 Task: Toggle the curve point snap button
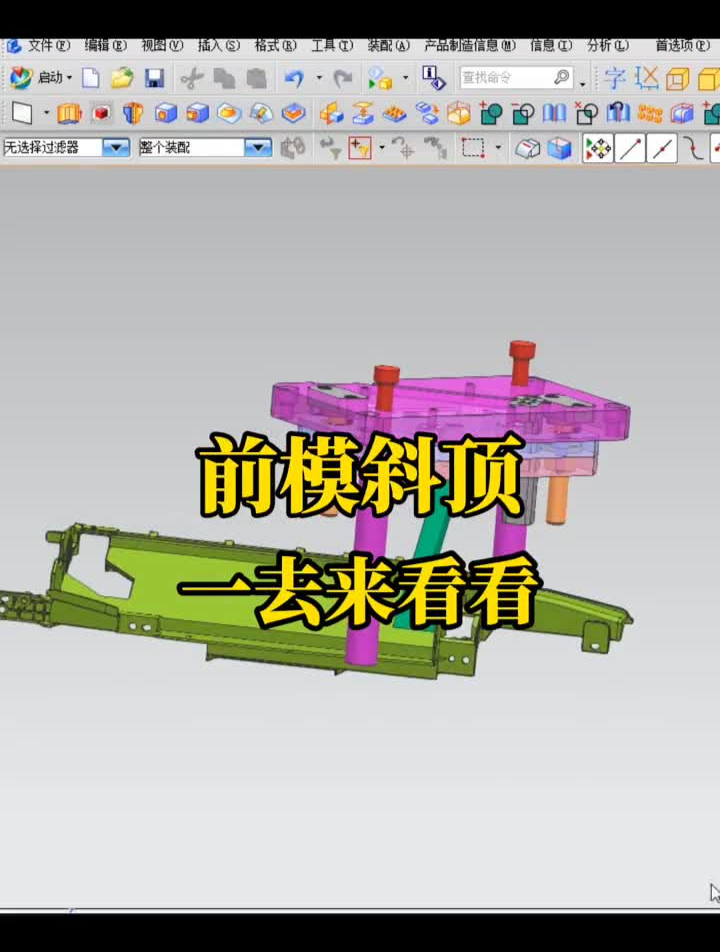pyautogui.click(x=693, y=149)
